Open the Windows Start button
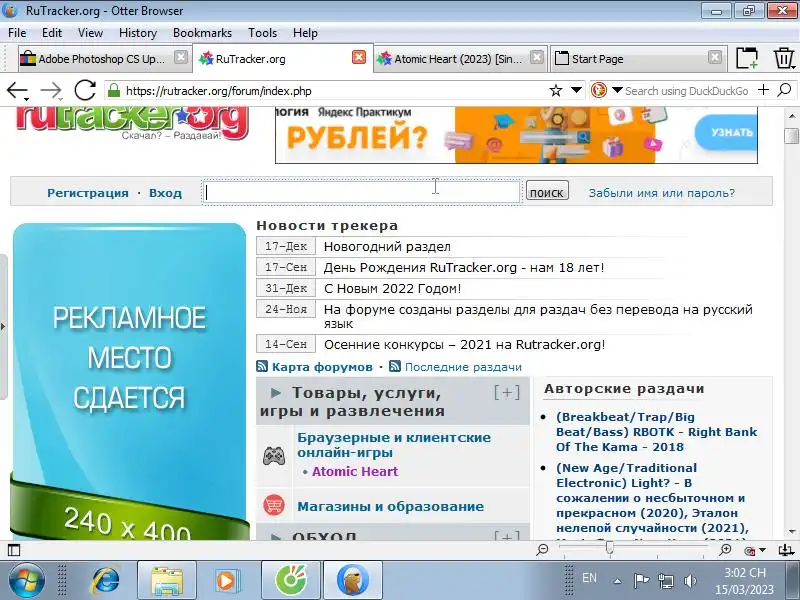 (x=26, y=580)
